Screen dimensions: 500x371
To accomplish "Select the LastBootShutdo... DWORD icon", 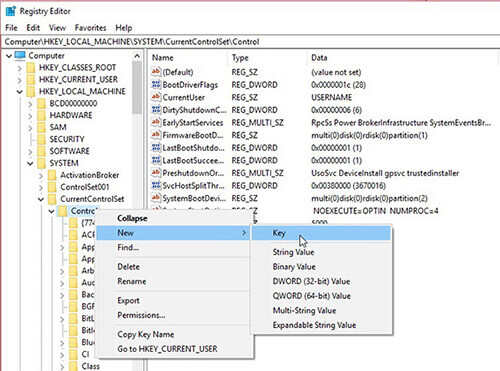I will tap(156, 148).
